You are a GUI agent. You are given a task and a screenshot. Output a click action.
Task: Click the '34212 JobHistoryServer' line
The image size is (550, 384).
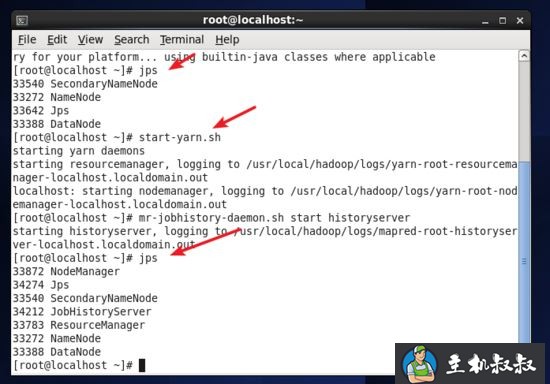tap(82, 311)
